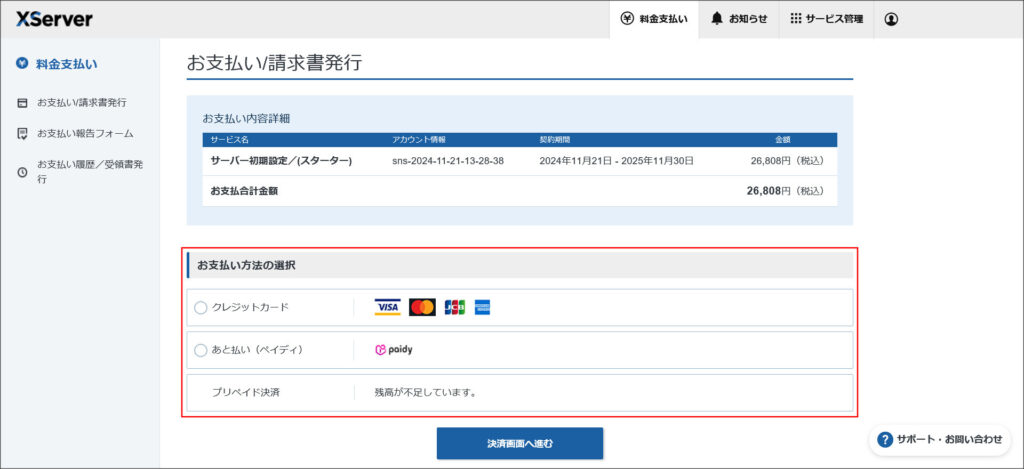The height and width of the screenshot is (469, 1024).
Task: Click the icon beside お支払い報告フォーム
Action: pyautogui.click(x=22, y=133)
